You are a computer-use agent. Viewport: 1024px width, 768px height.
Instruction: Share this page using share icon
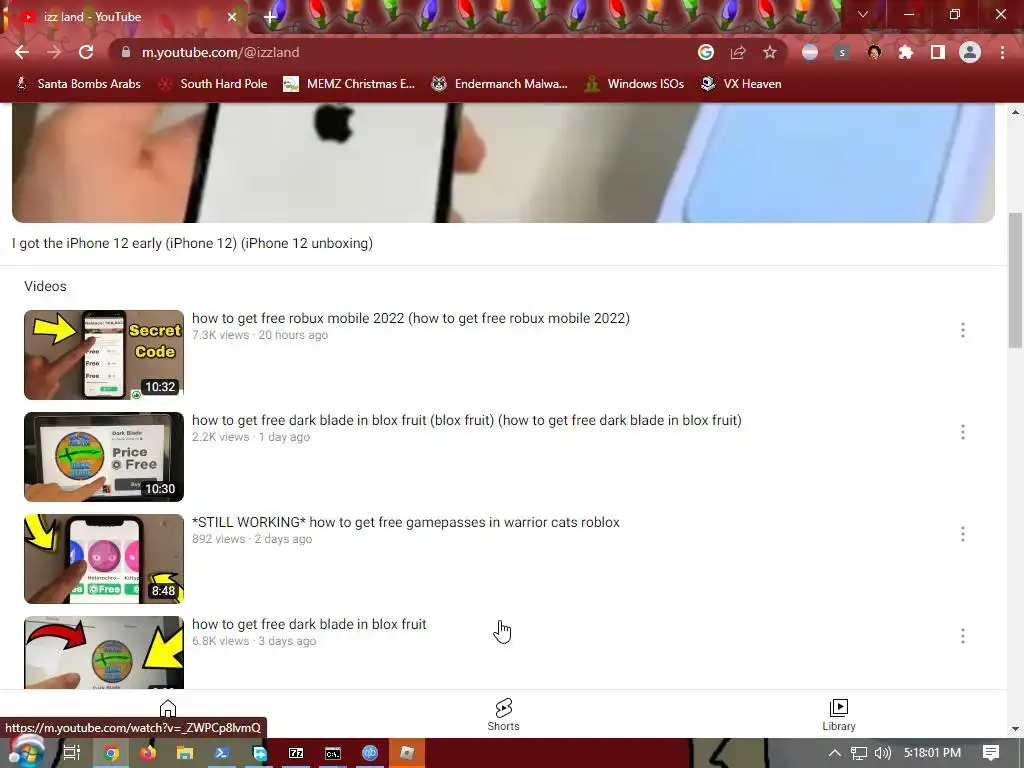coord(738,52)
